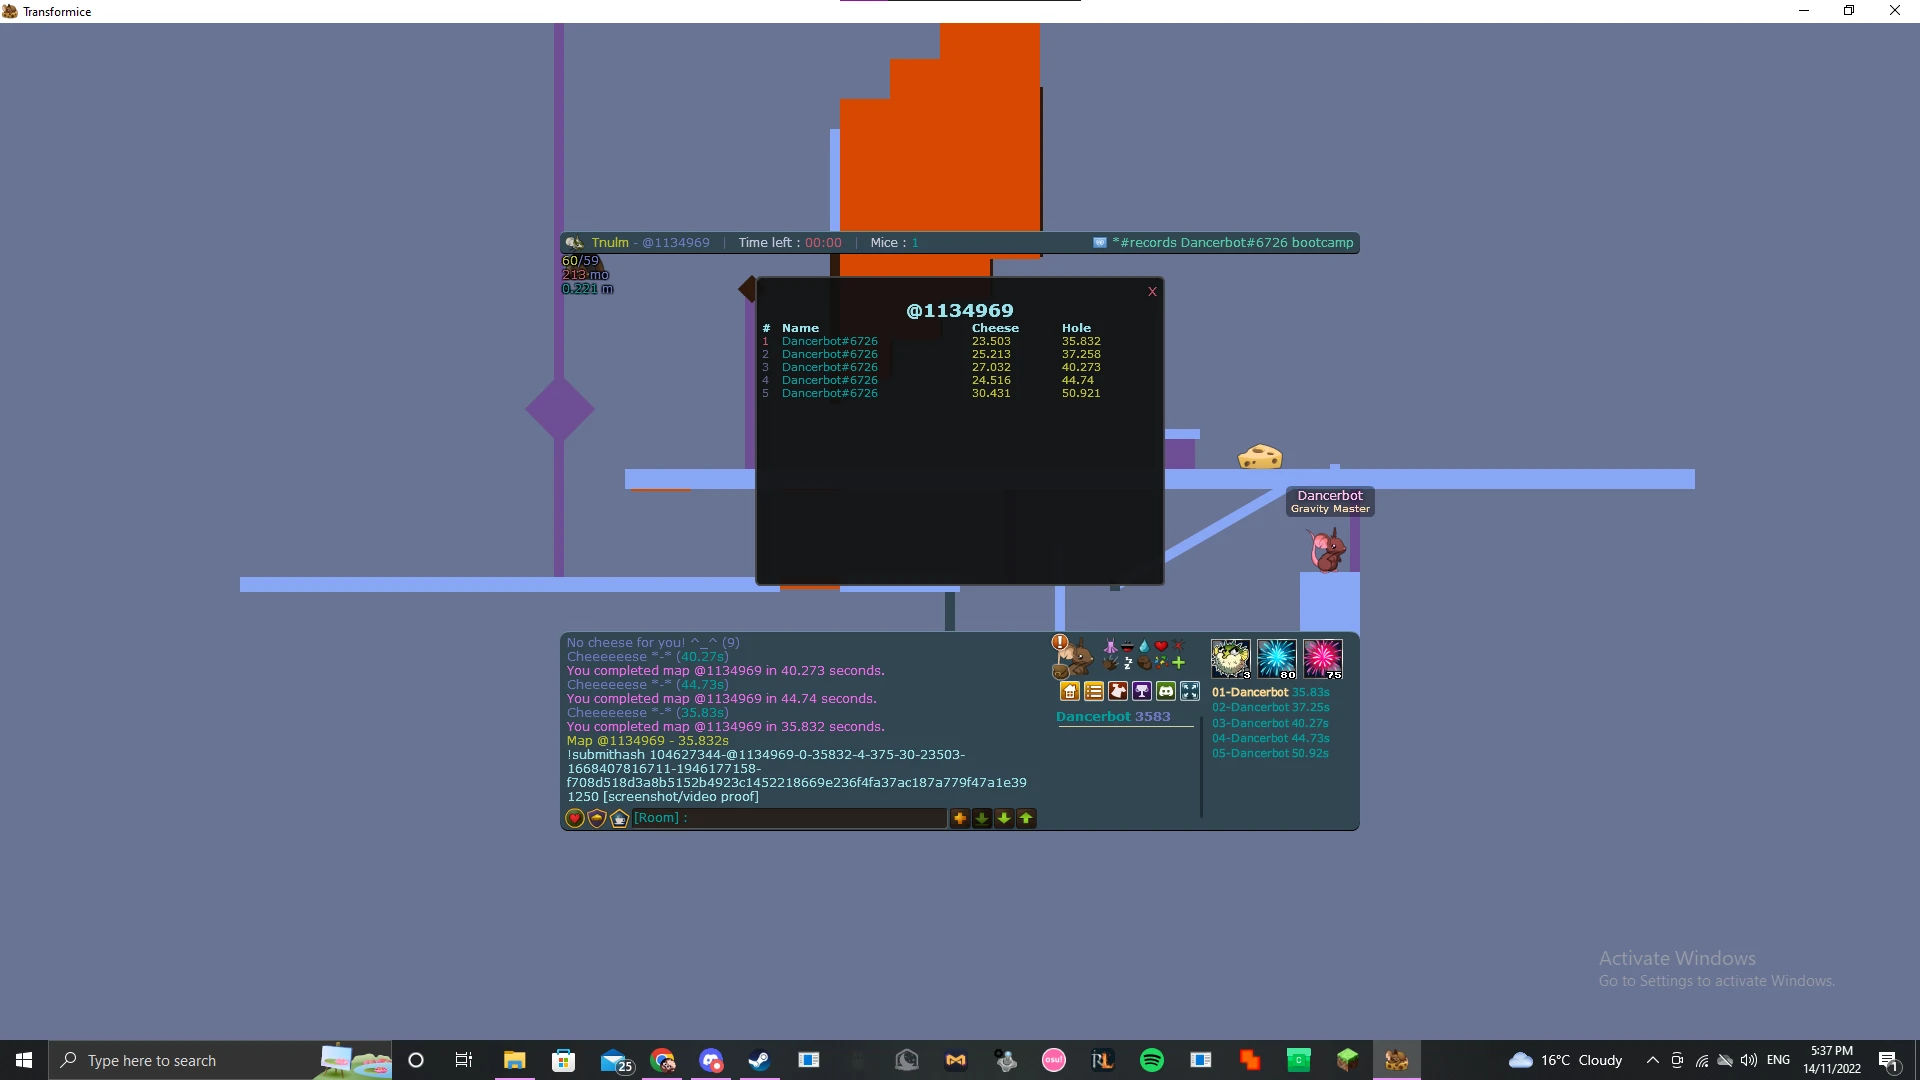Click the taskbar search box

pyautogui.click(x=220, y=1060)
